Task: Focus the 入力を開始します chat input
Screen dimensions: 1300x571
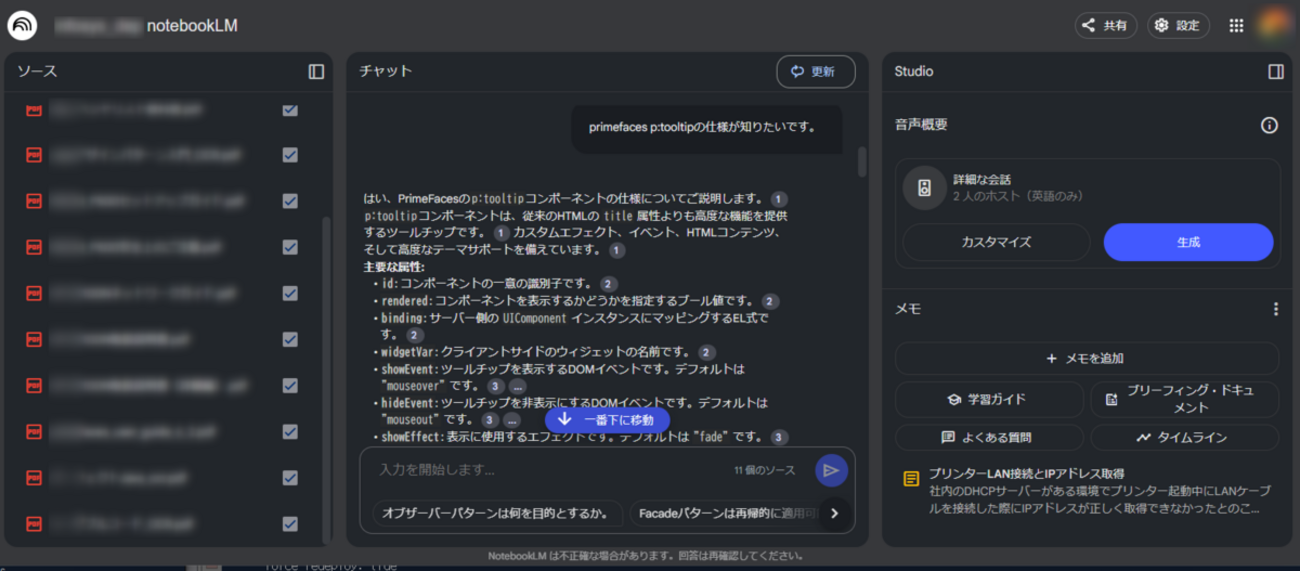Action: (550, 470)
